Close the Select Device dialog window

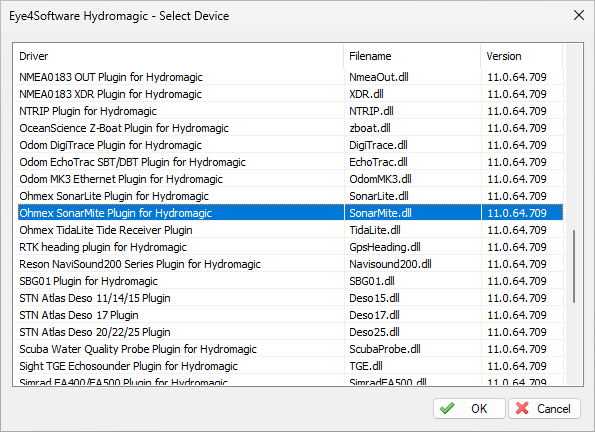pos(579,16)
